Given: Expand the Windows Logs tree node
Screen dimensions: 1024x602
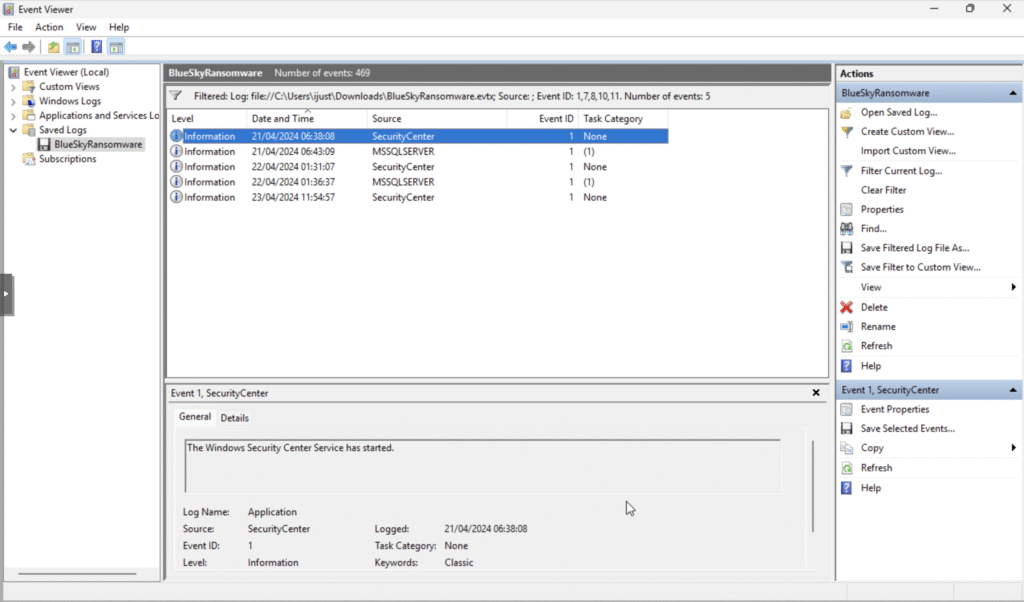Looking at the screenshot, I should [x=13, y=101].
